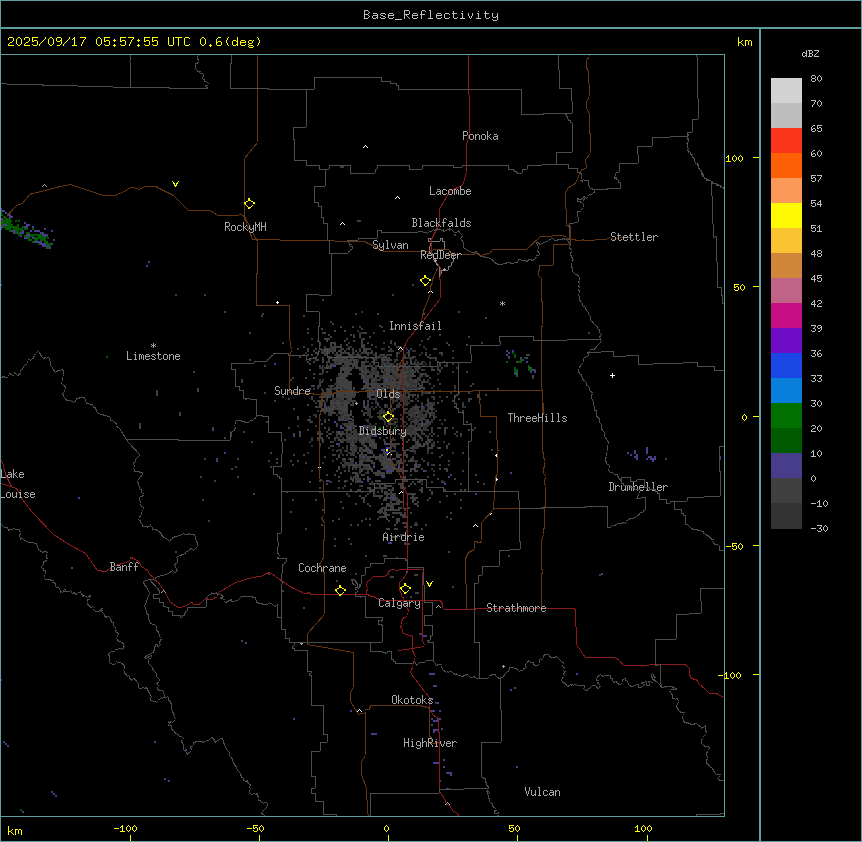Select the white plus marker northeast of ThreeHills

pyautogui.click(x=612, y=375)
